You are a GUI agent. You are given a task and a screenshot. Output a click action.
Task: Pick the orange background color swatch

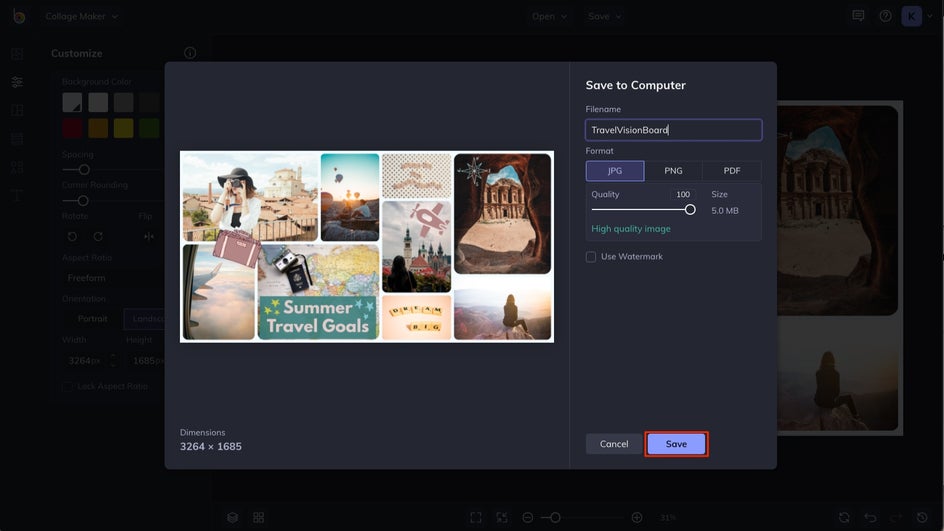(98, 128)
